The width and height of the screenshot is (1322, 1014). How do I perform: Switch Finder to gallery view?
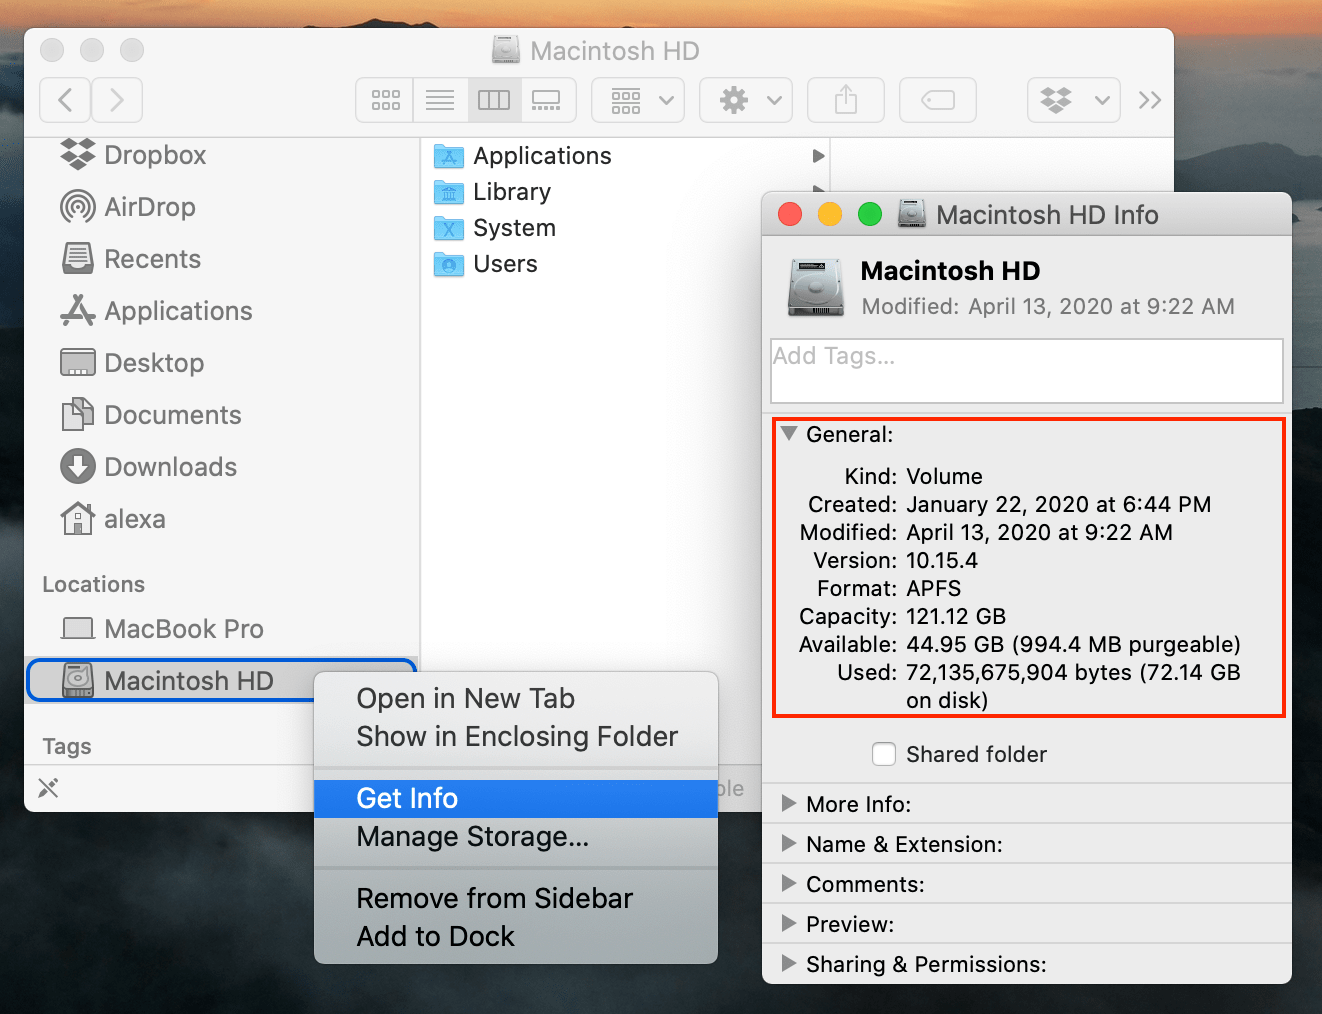[x=547, y=100]
